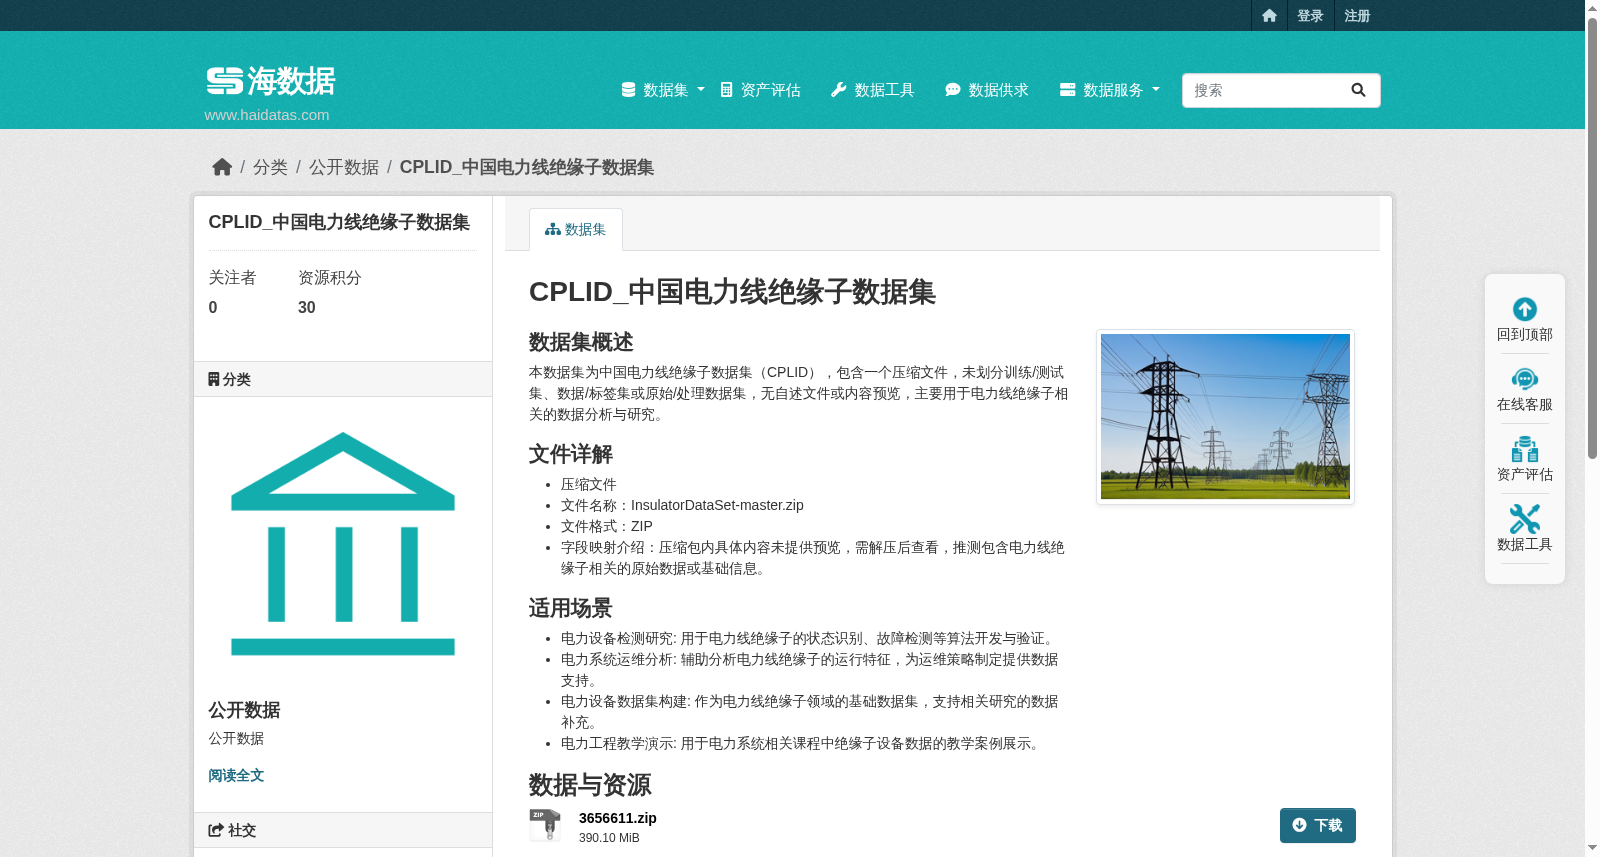Click the 社交 section header
Screen dimensions: 1600x857
coord(343,830)
